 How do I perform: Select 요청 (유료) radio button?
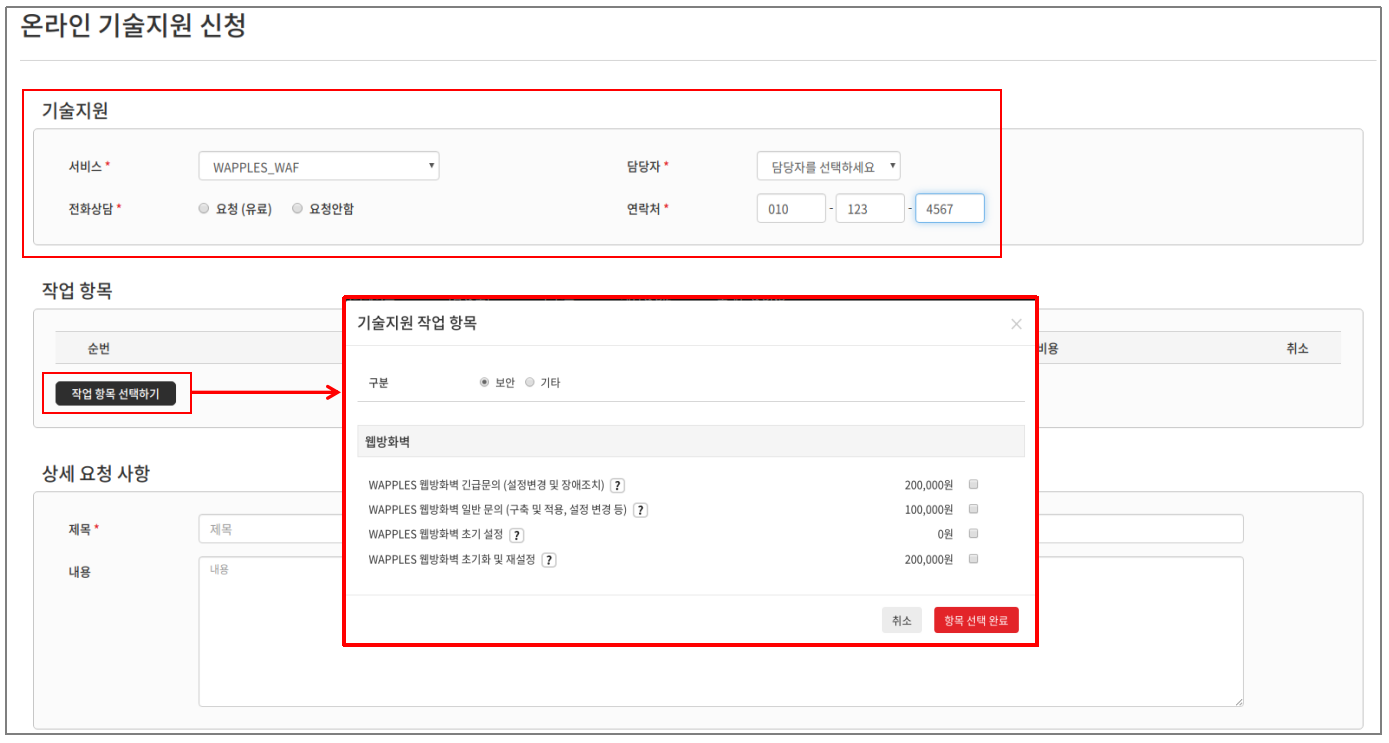pos(204,209)
